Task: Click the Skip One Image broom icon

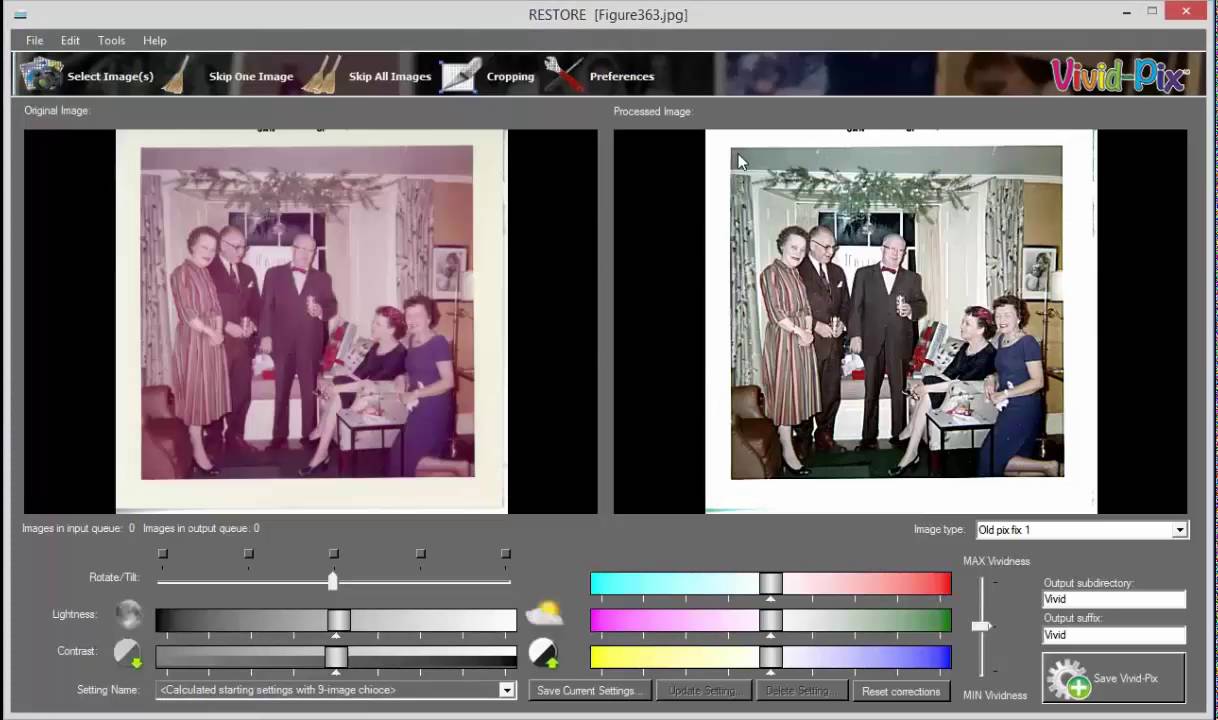Action: click(x=176, y=75)
